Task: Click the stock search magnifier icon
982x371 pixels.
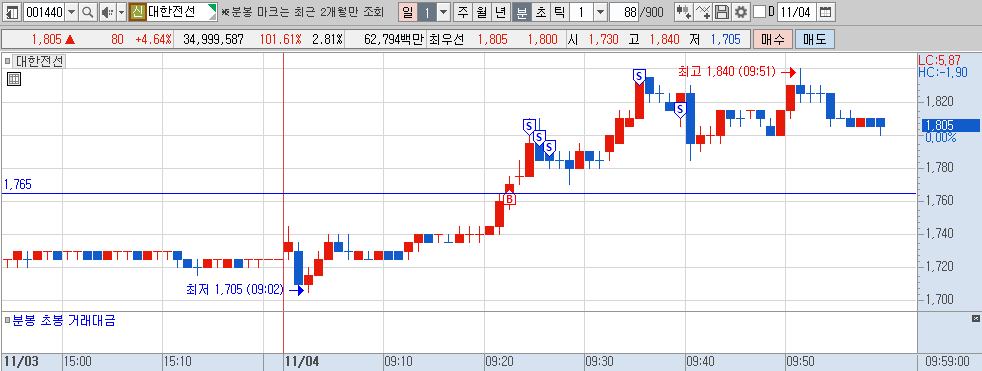Action: [x=88, y=12]
